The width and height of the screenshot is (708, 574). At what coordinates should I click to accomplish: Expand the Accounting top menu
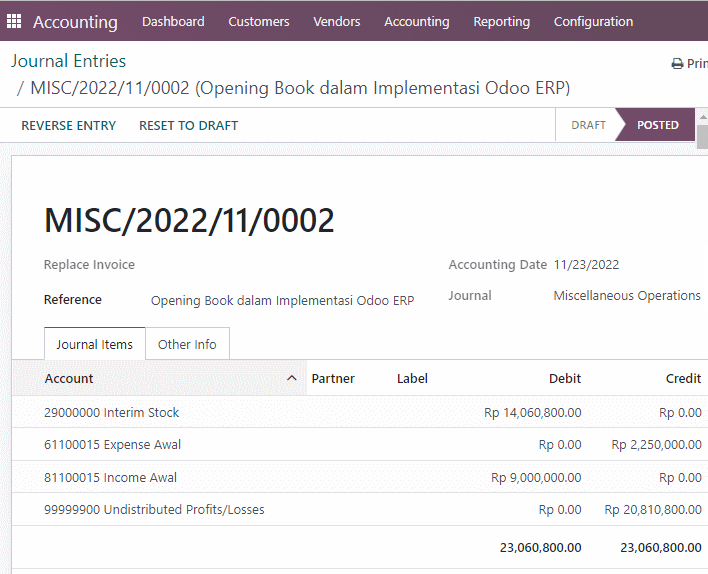[416, 21]
